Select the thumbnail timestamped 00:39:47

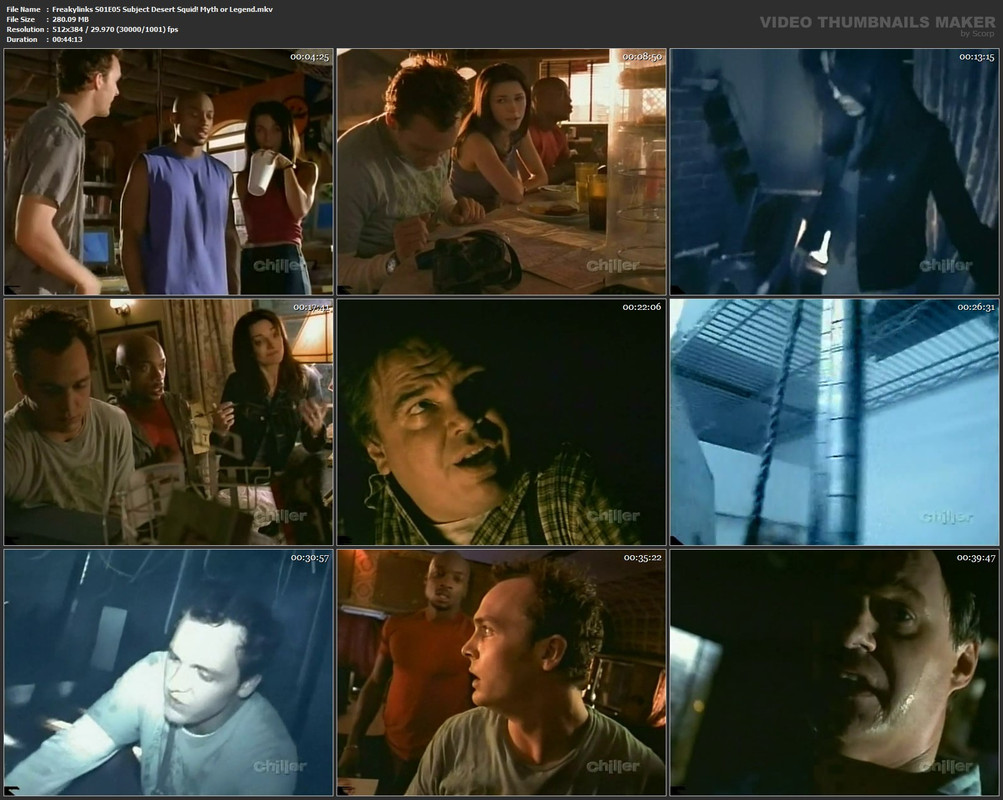(x=834, y=673)
